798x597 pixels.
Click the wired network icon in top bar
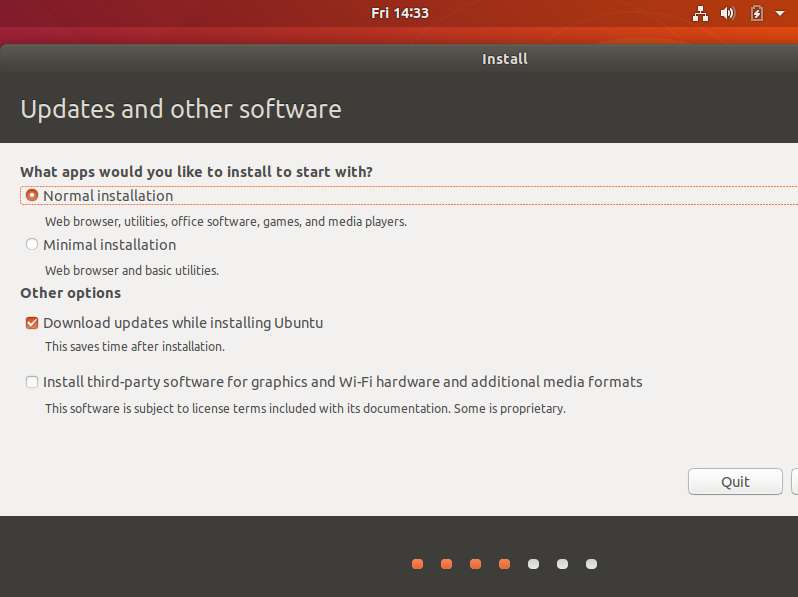click(699, 13)
